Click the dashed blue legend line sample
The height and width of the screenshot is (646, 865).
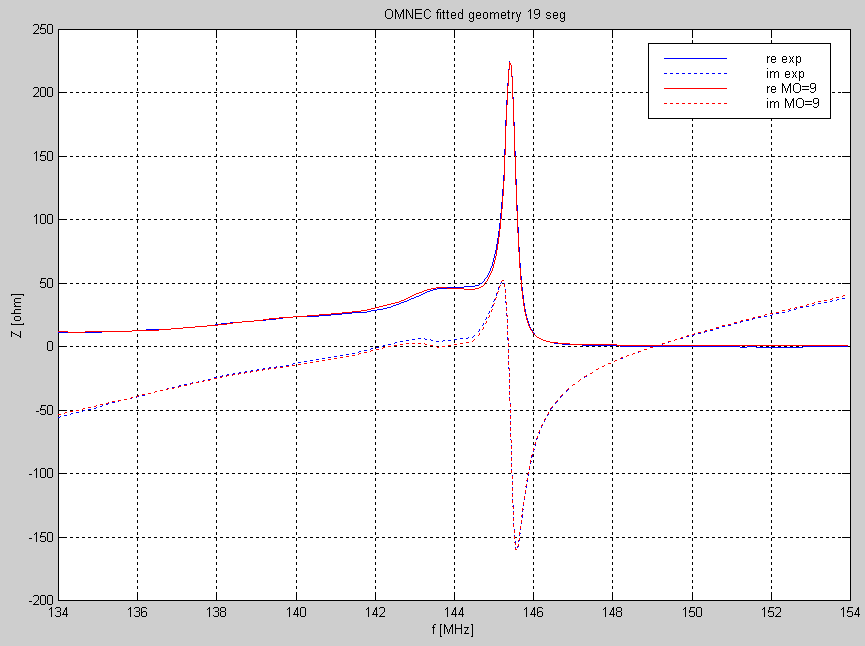coord(695,73)
